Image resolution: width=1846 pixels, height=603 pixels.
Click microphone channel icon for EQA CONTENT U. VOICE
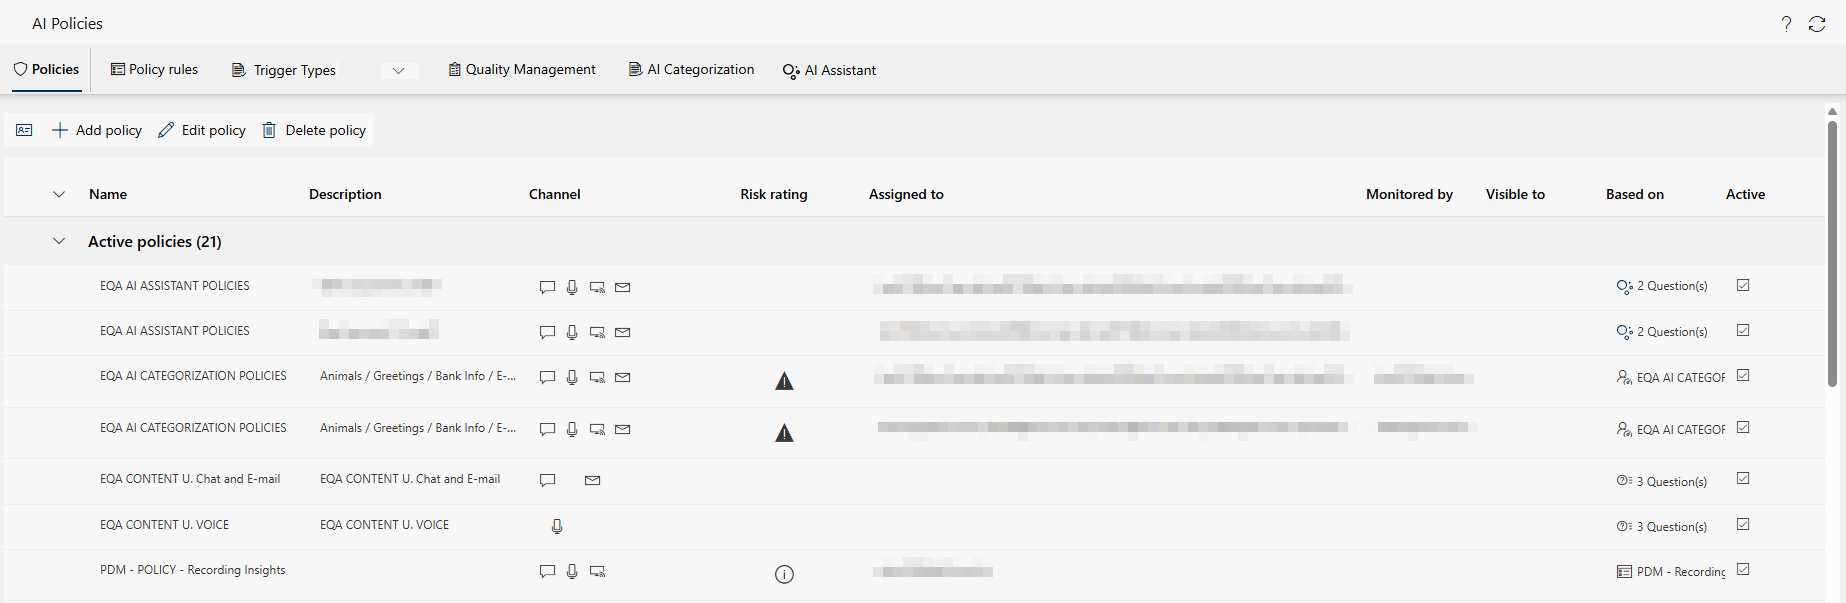coord(557,526)
